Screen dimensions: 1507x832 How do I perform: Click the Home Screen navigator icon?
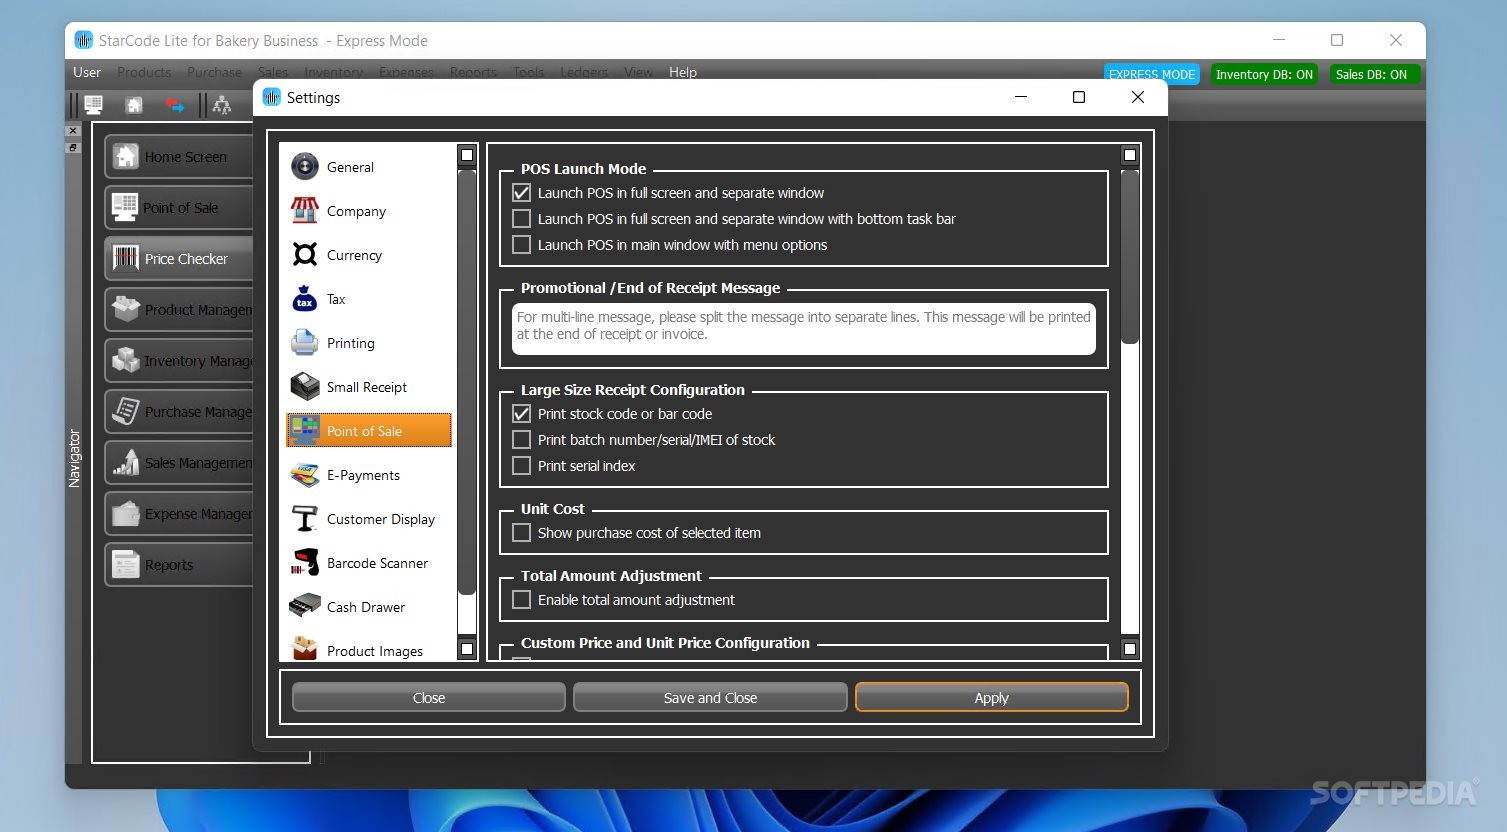(x=126, y=156)
